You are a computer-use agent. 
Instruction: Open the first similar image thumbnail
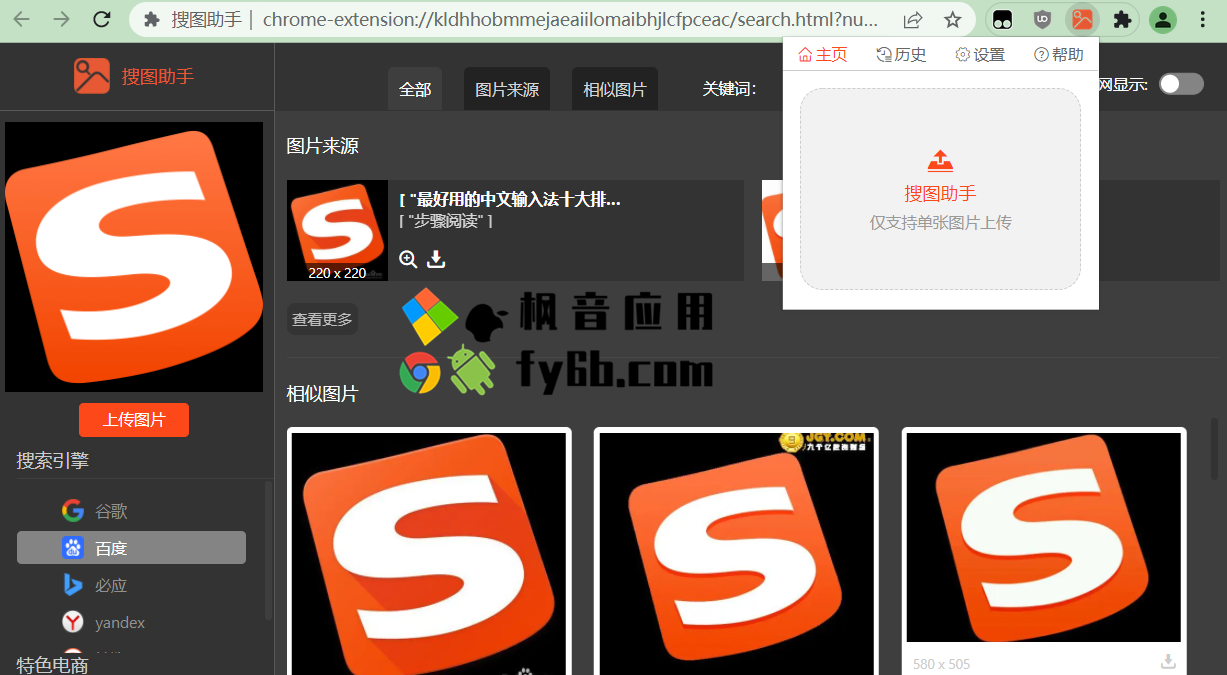429,553
